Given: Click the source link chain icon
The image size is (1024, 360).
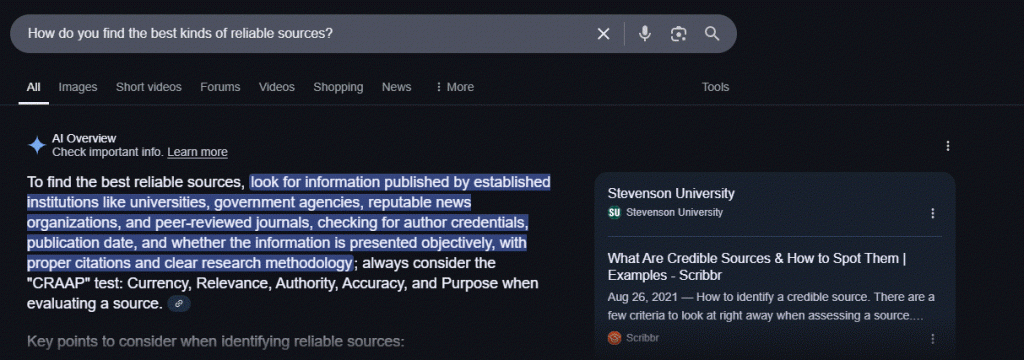Looking at the screenshot, I should point(179,304).
